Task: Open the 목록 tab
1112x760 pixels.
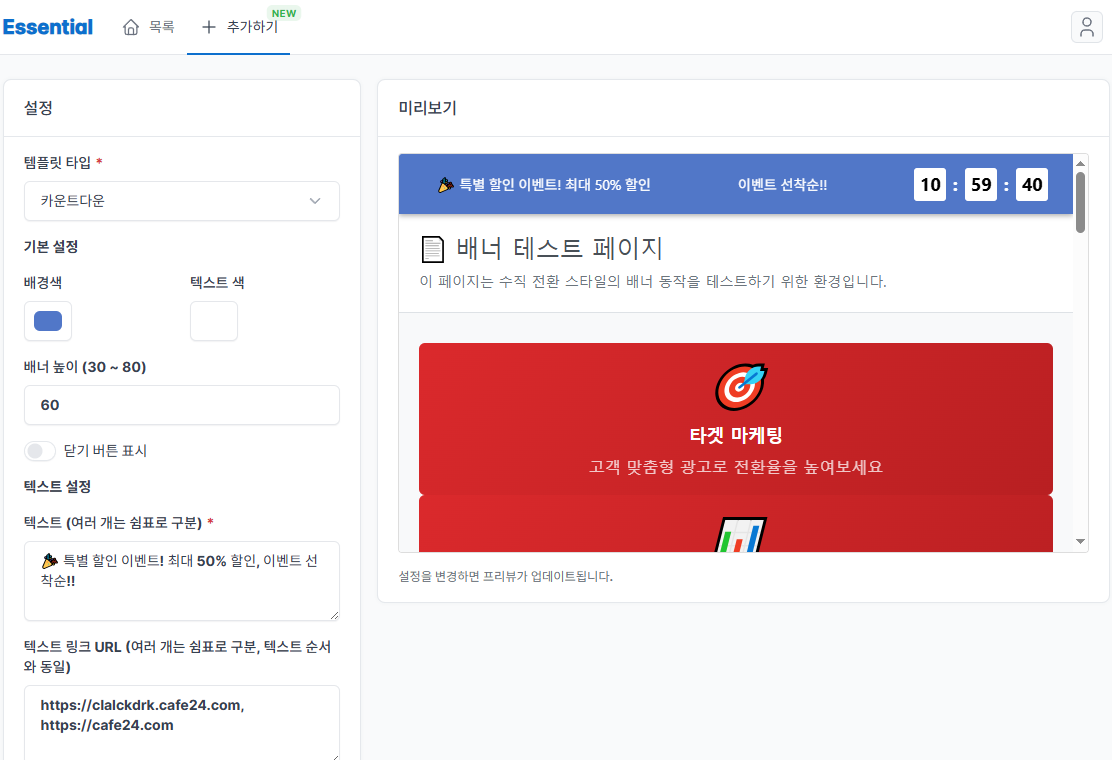Action: 149,27
